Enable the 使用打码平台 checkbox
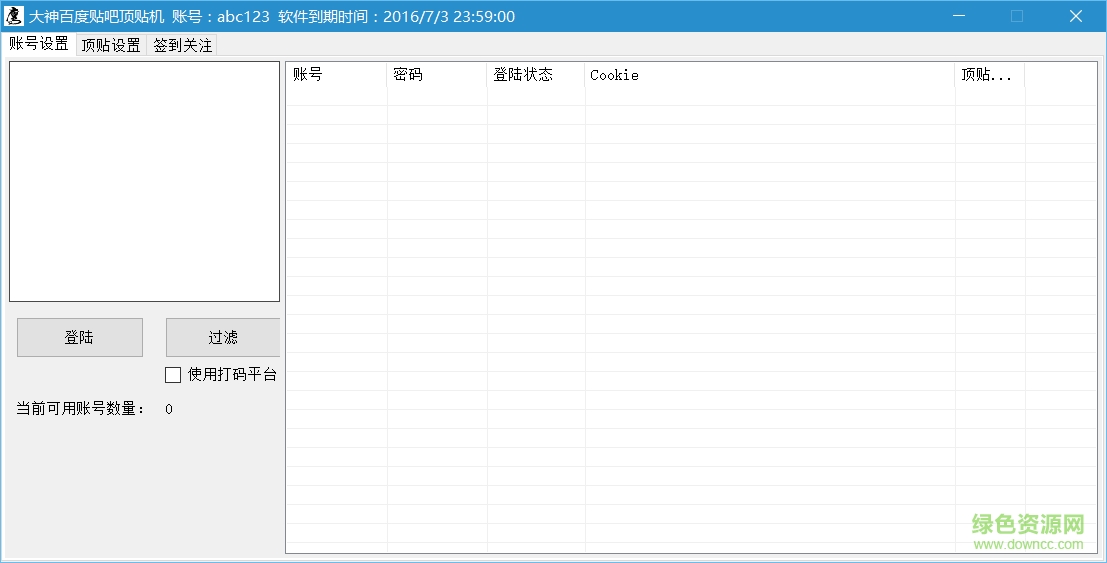Viewport: 1107px width, 563px height. [173, 375]
